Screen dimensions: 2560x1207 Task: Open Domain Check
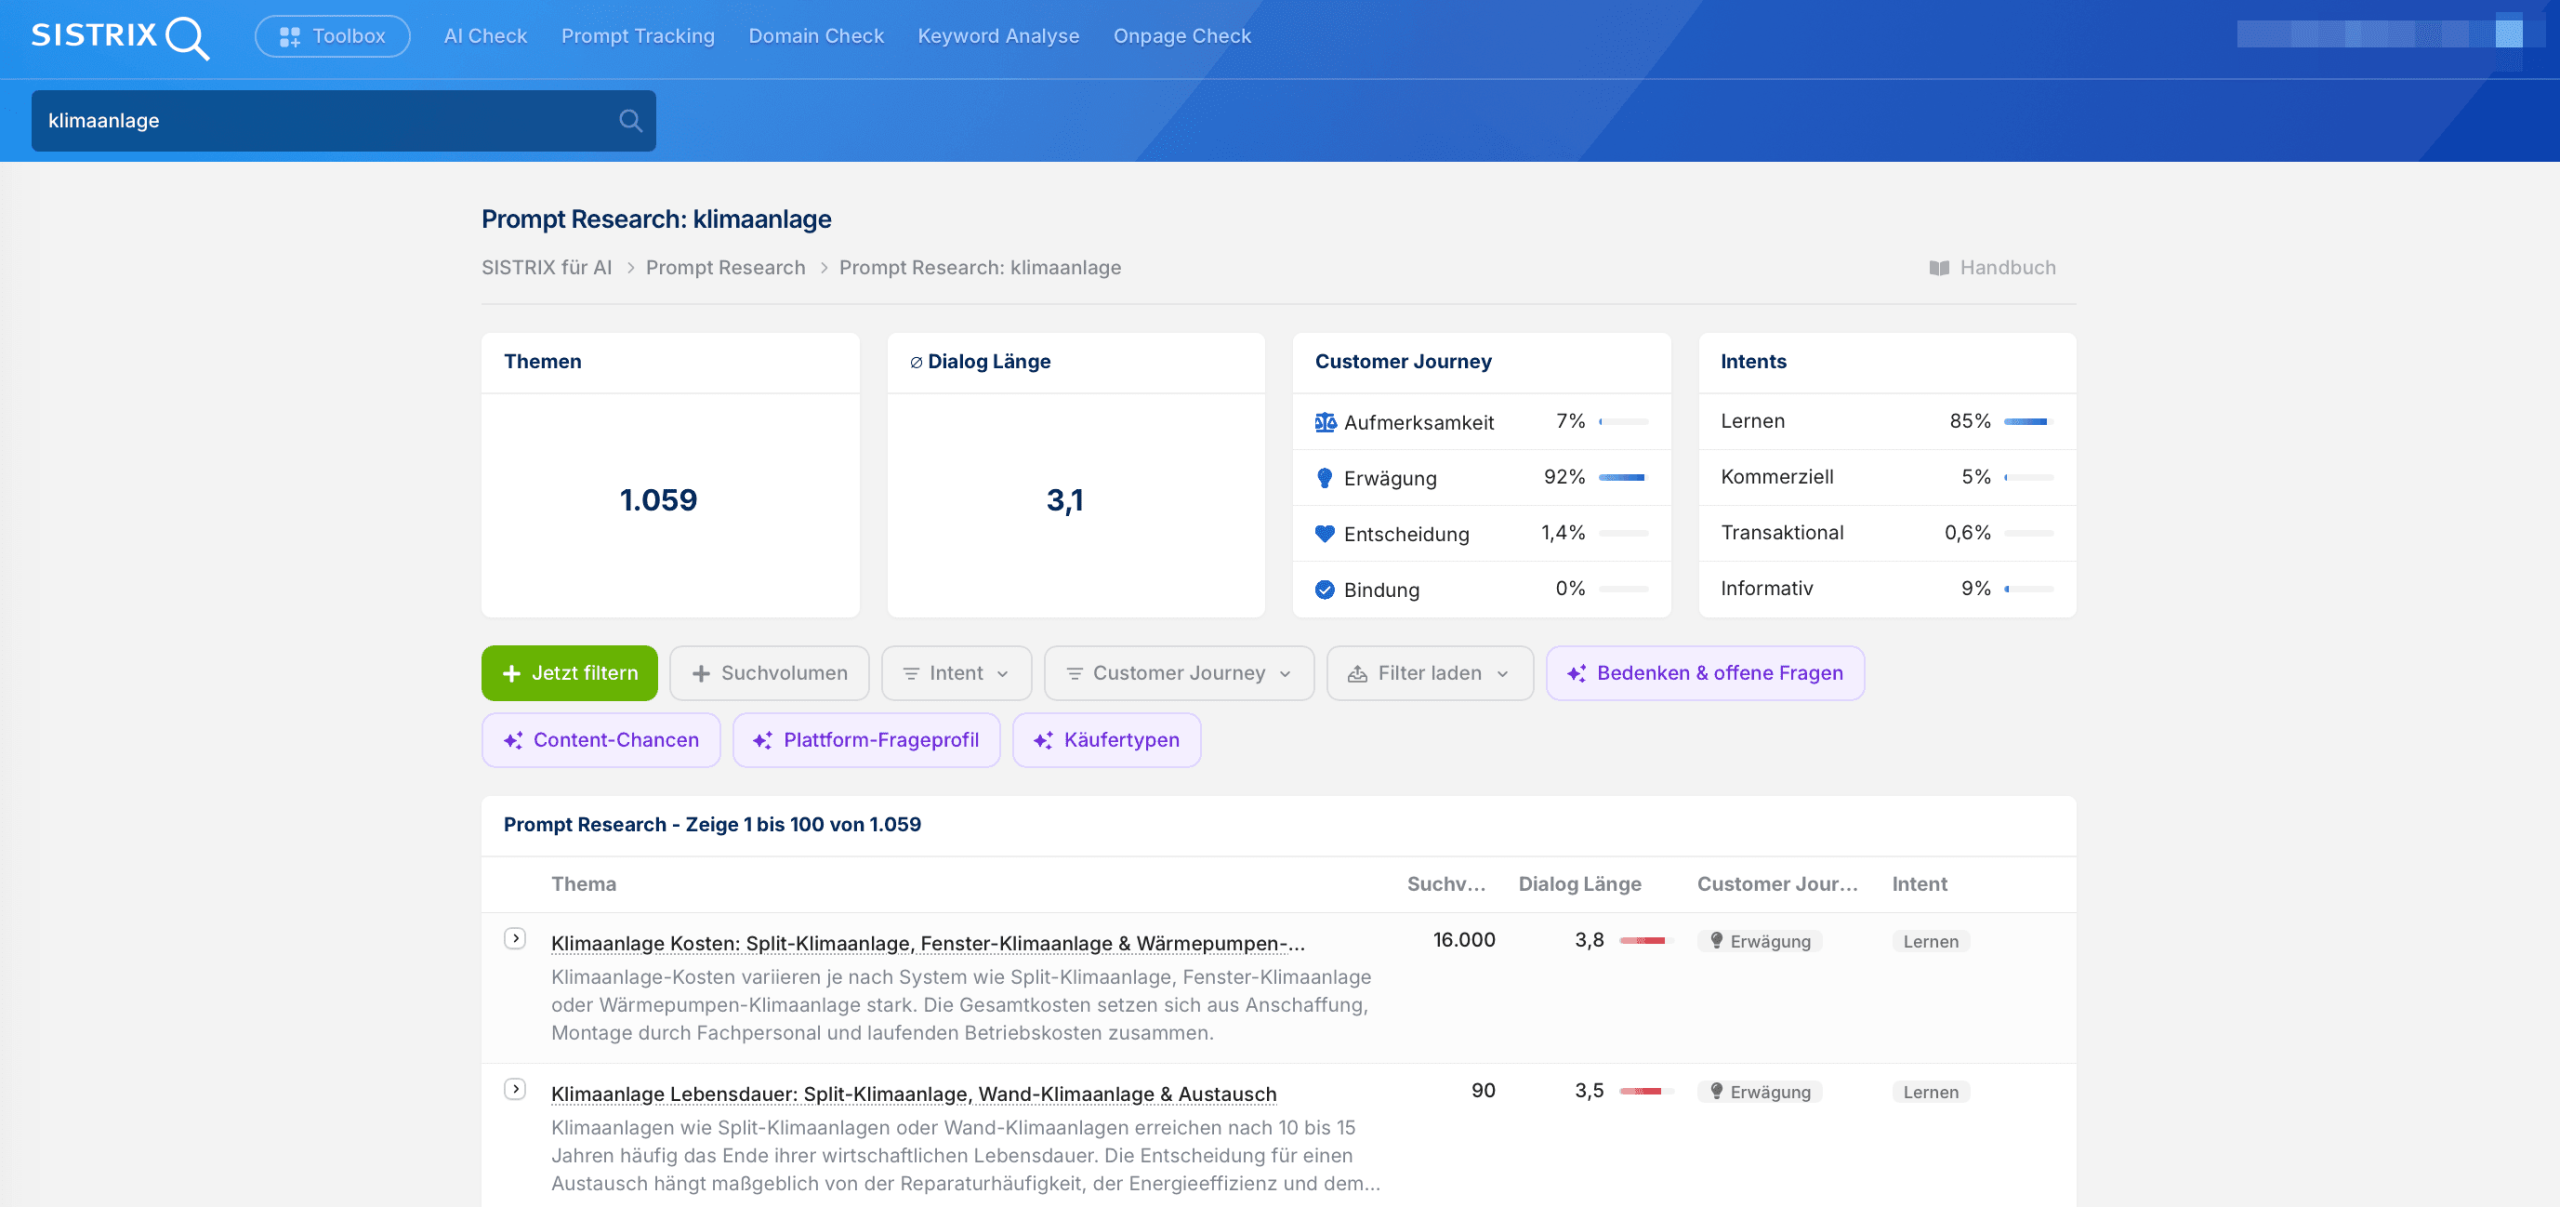(x=816, y=36)
